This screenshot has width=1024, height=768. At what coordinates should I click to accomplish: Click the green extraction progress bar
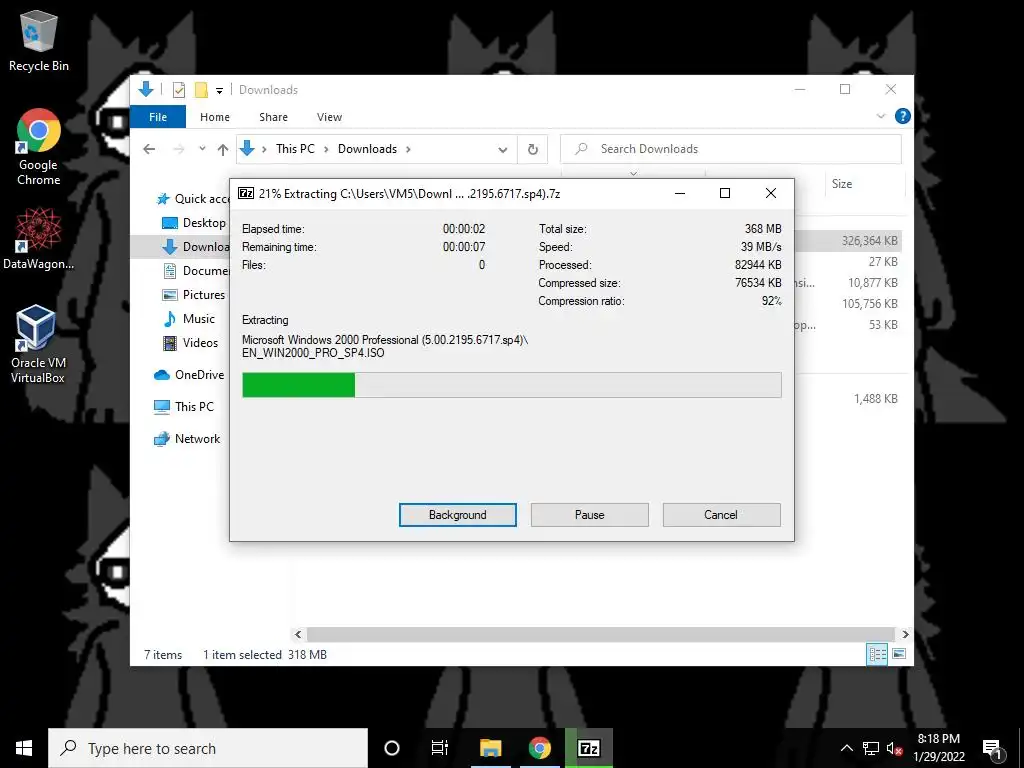511,385
